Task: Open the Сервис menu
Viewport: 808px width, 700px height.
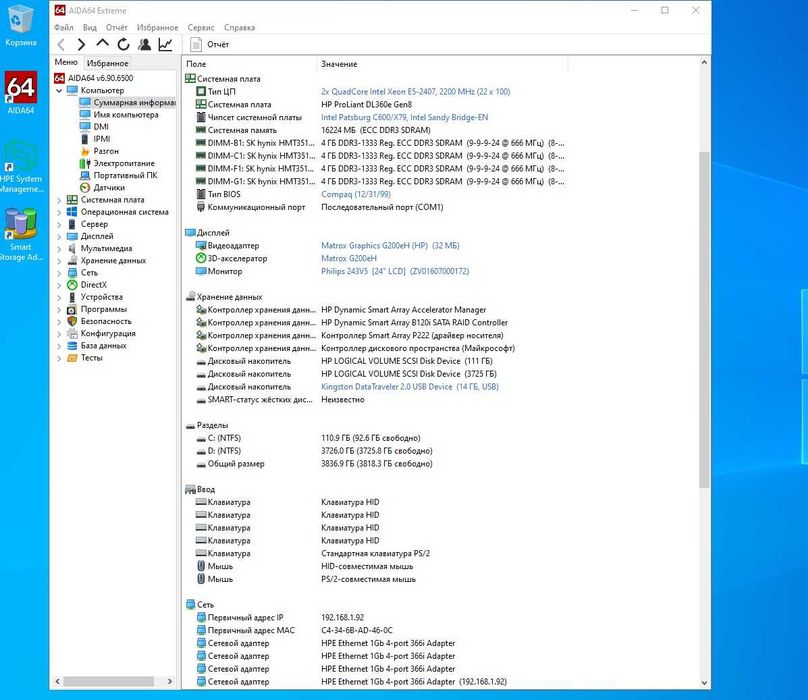Action: pyautogui.click(x=200, y=28)
